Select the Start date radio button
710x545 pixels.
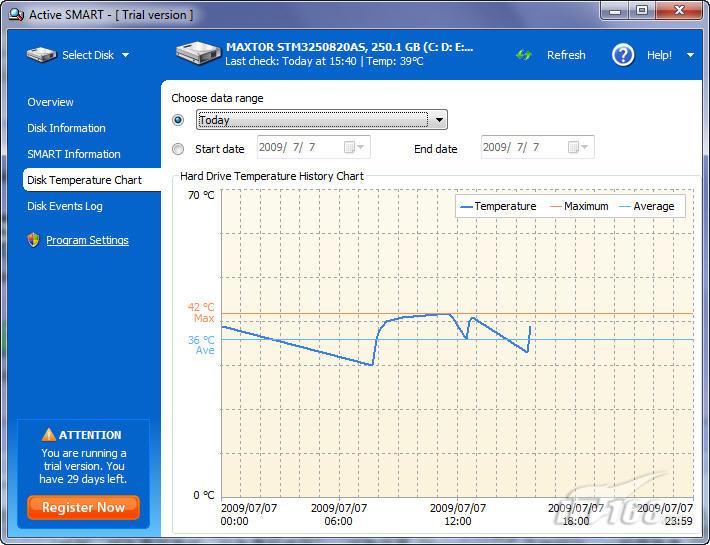178,149
